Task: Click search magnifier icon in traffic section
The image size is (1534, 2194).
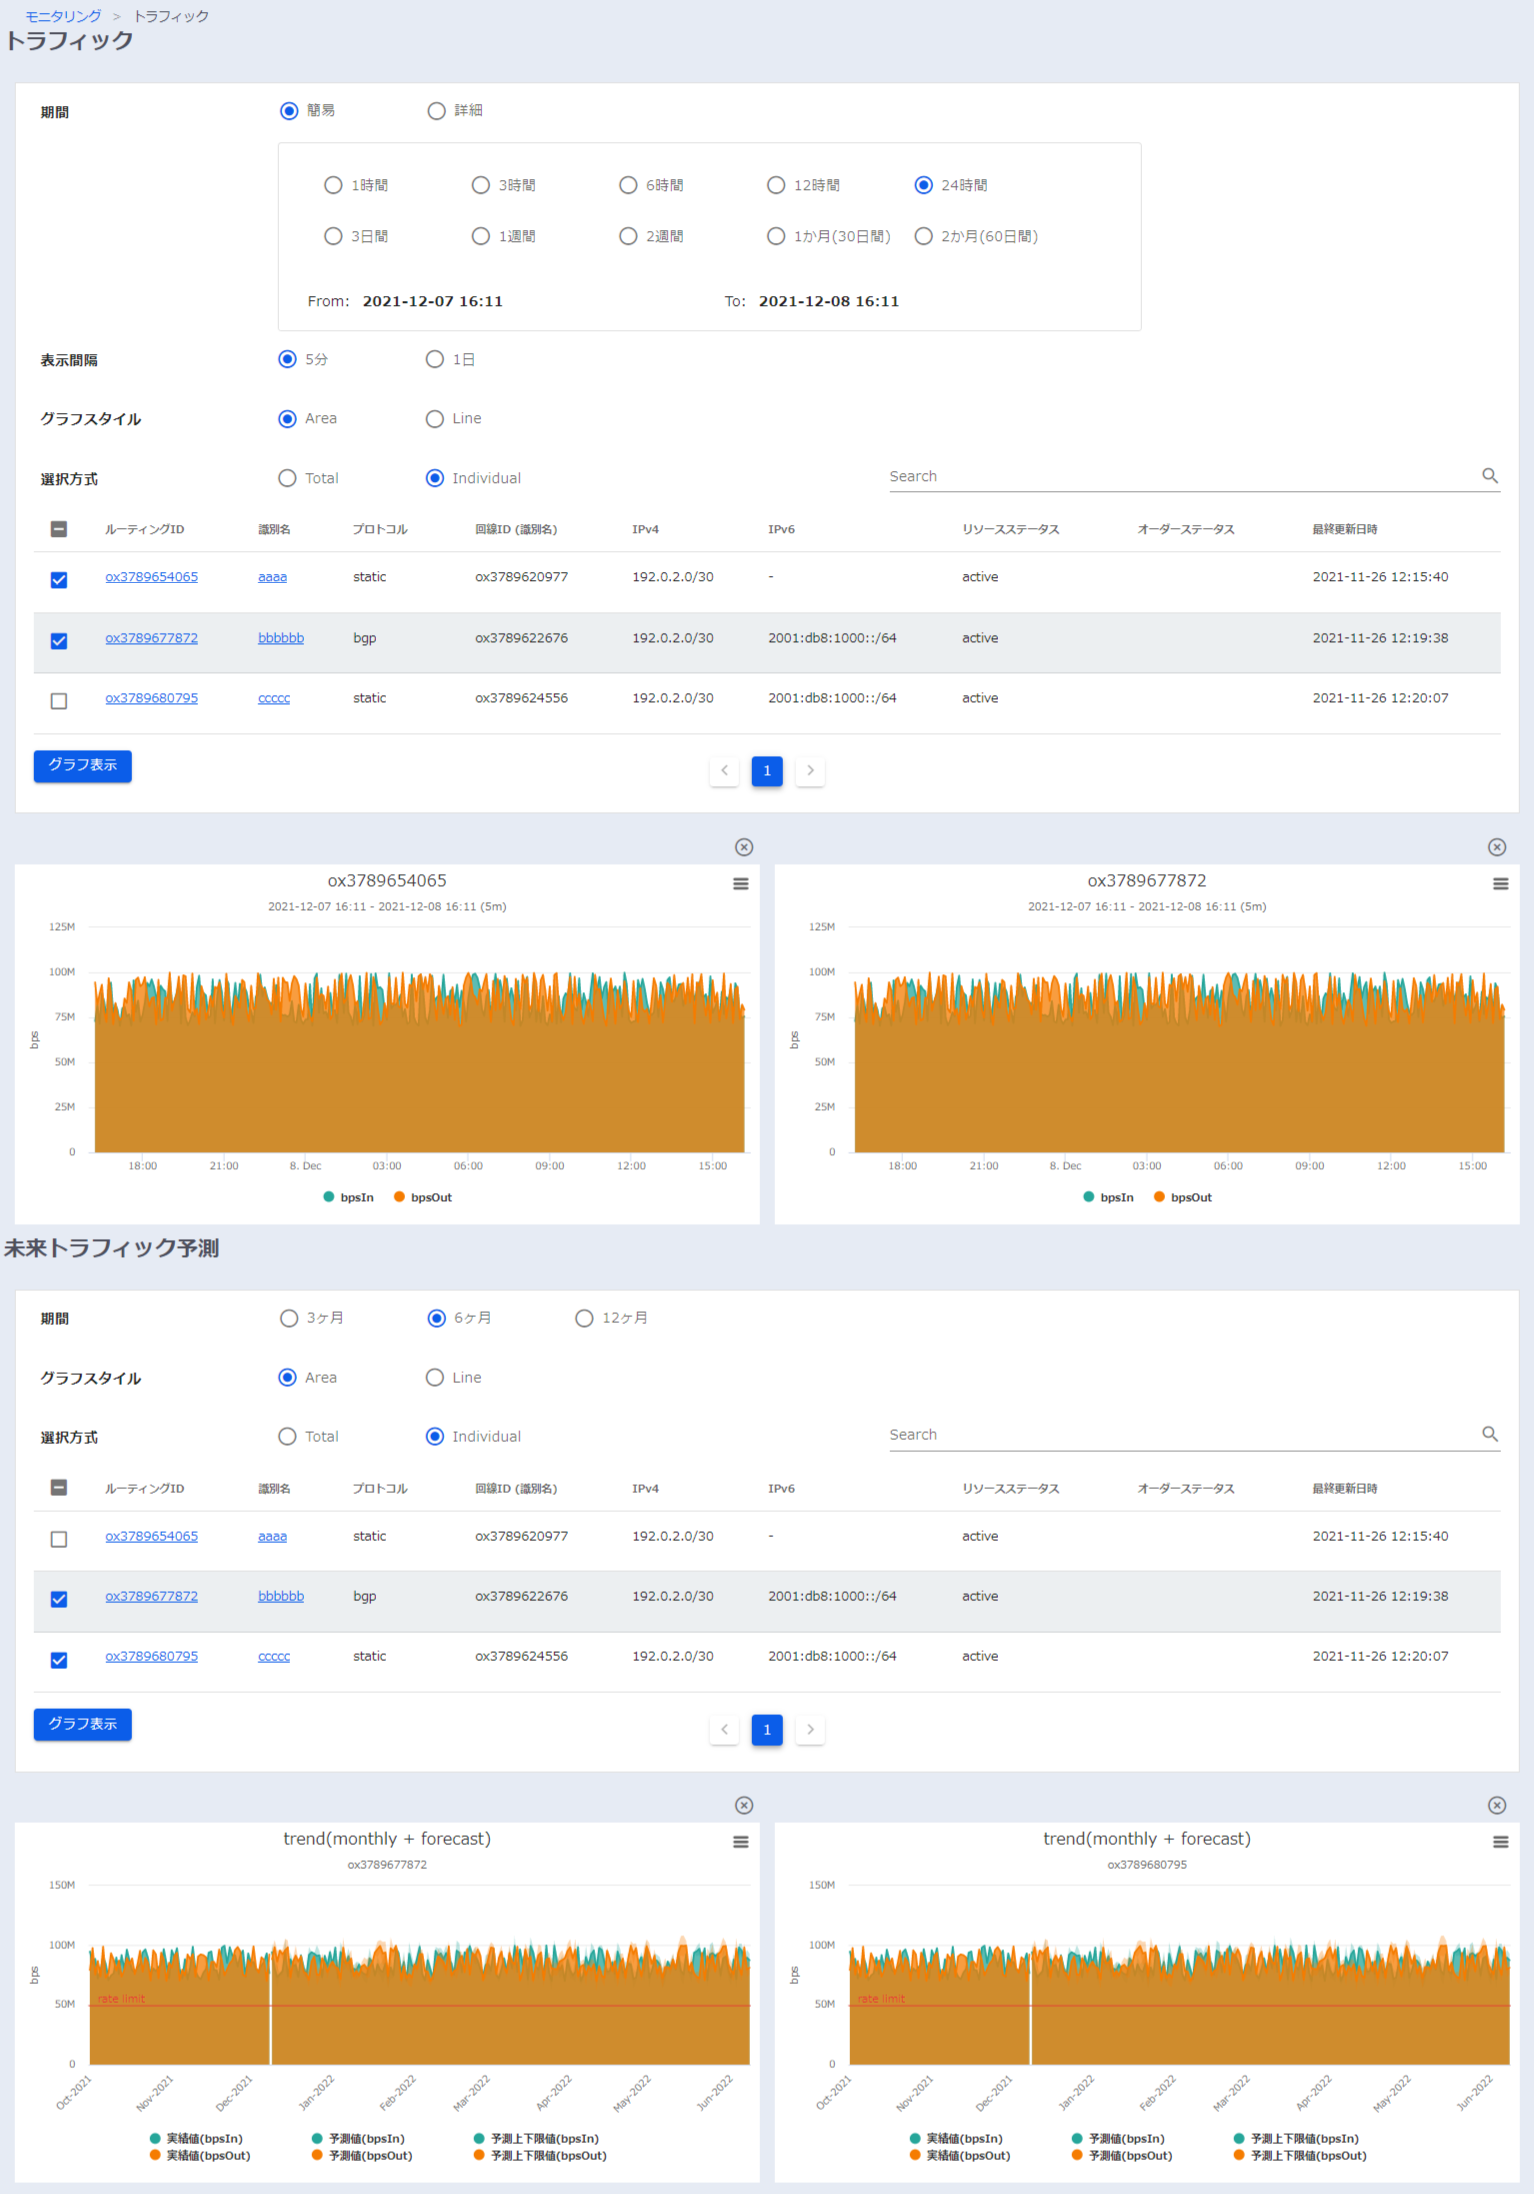Action: coord(1489,476)
